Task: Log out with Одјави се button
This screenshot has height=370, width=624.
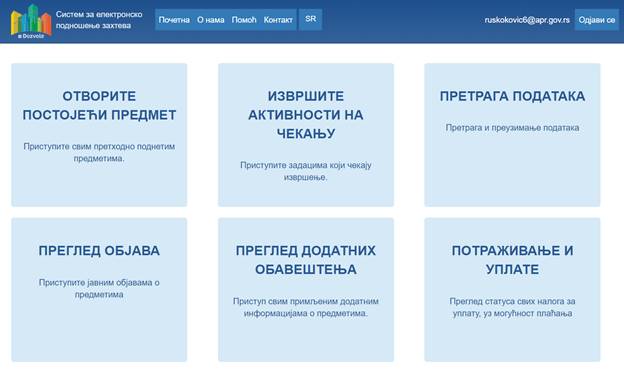Action: (597, 20)
